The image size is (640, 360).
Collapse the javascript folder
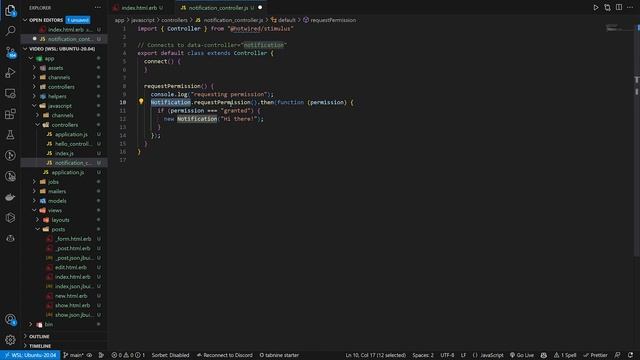pyautogui.click(x=34, y=106)
